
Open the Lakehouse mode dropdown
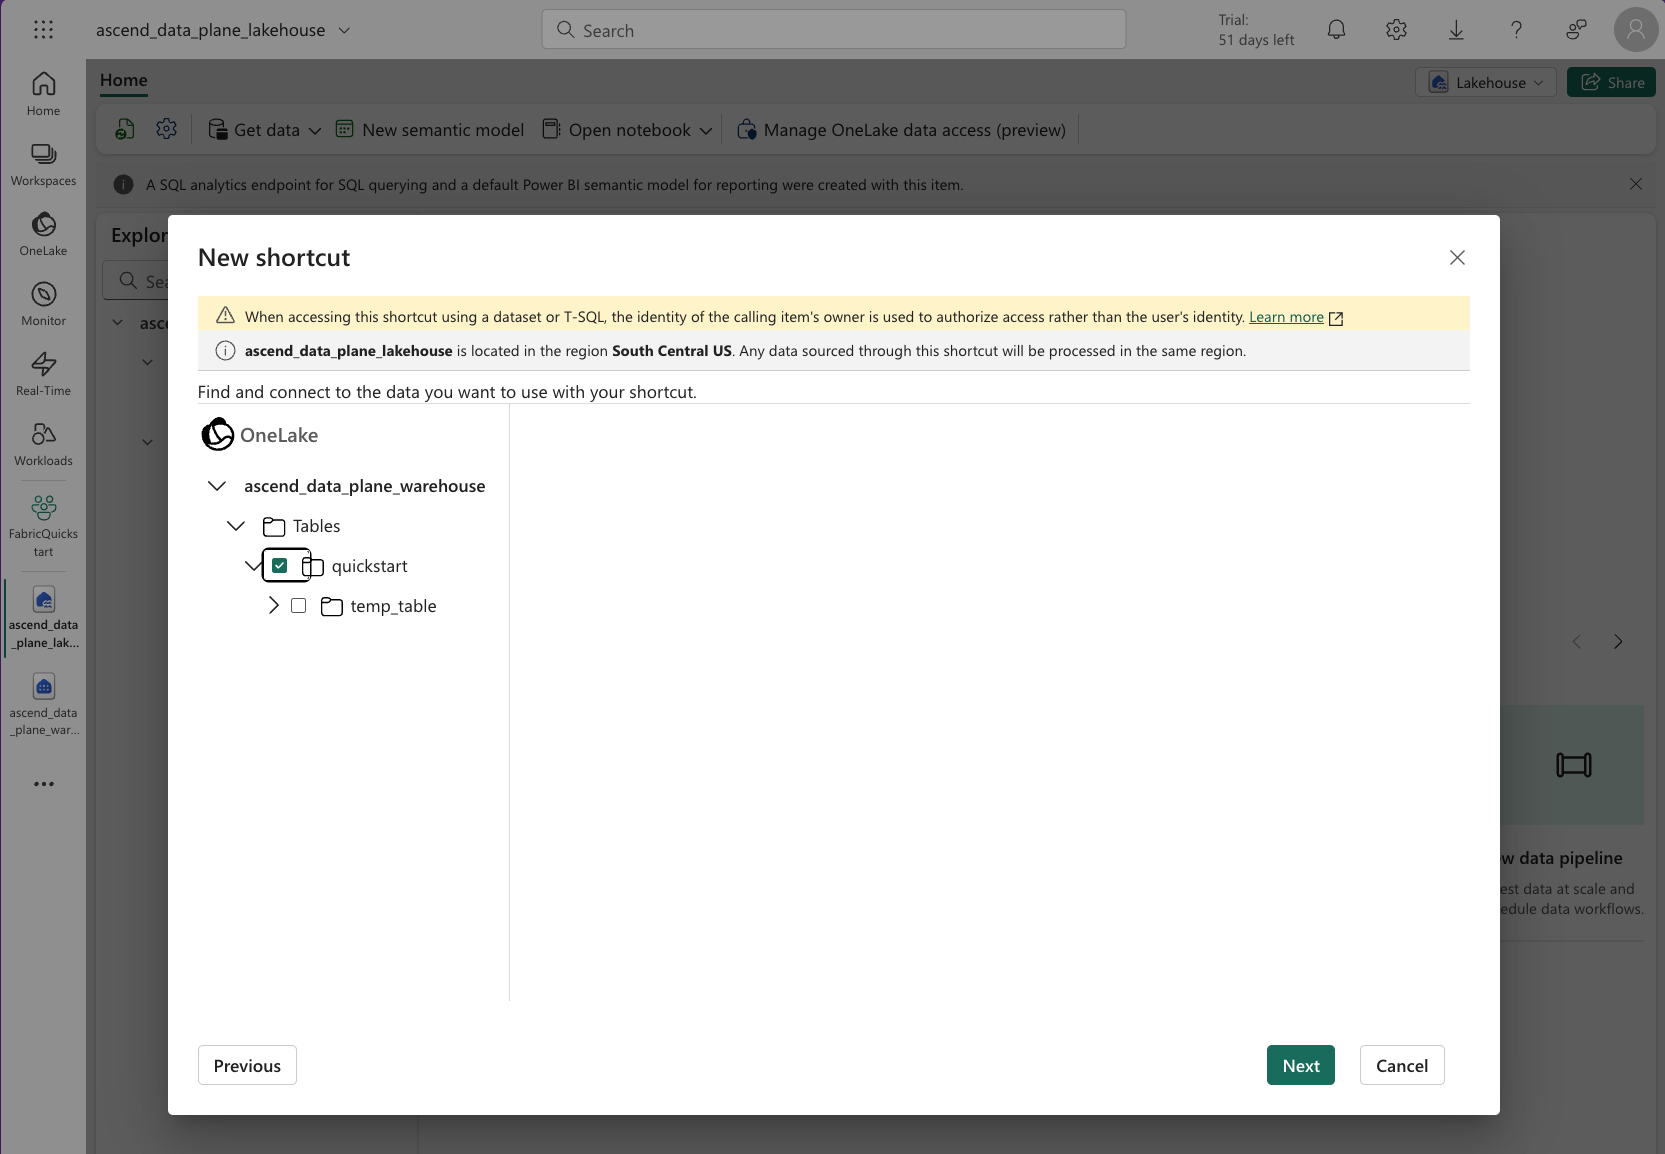(1486, 82)
